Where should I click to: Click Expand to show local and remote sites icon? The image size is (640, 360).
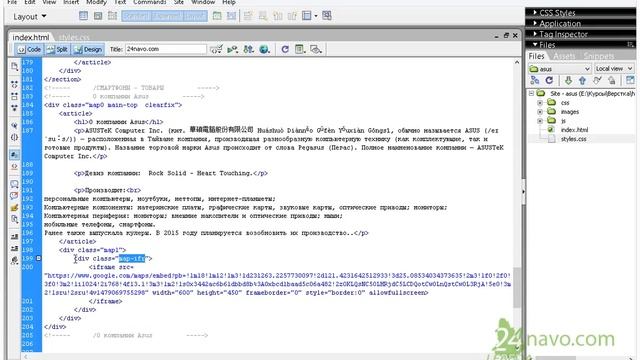(630, 80)
